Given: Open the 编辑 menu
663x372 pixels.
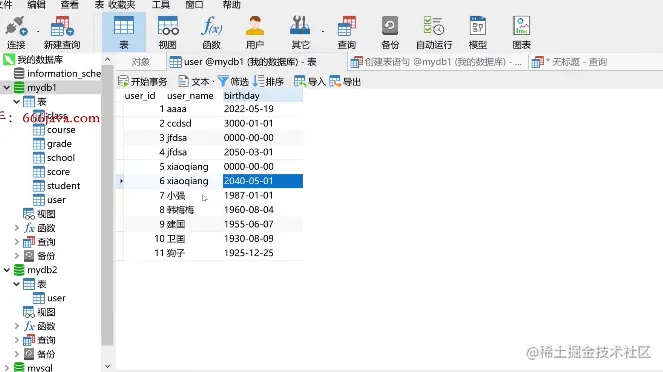Looking at the screenshot, I should click(36, 5).
